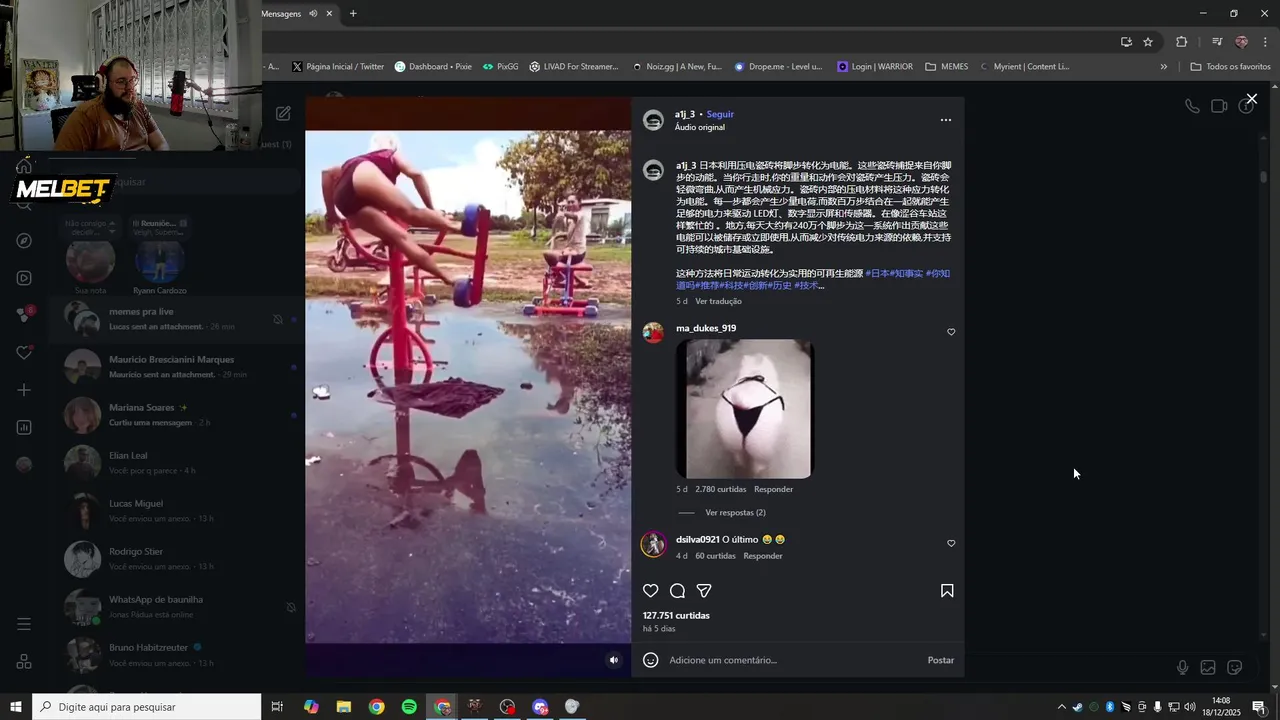The image size is (1280, 720).
Task: Share the post via send icon
Action: coord(704,591)
